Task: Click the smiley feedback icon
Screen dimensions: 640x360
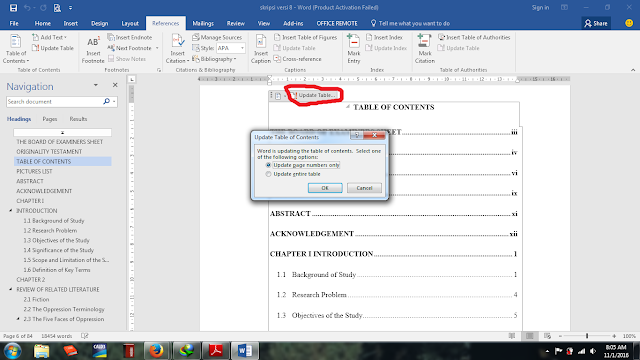Action: click(x=629, y=23)
